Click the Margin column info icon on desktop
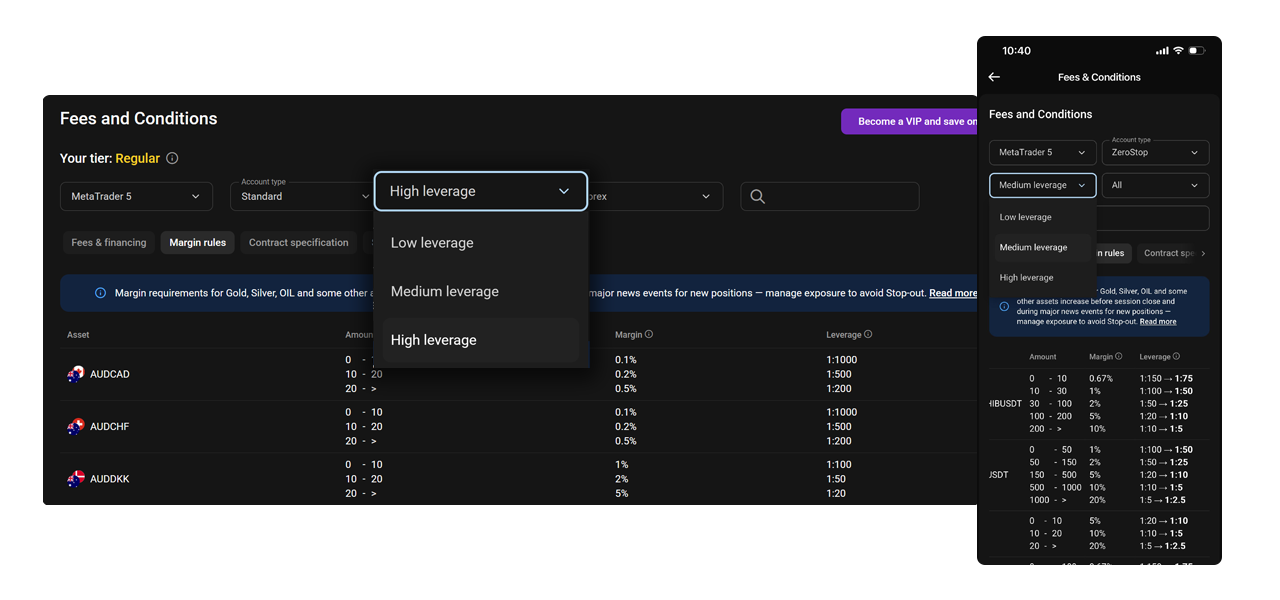Image resolution: width=1280 pixels, height=600 pixels. (x=649, y=335)
